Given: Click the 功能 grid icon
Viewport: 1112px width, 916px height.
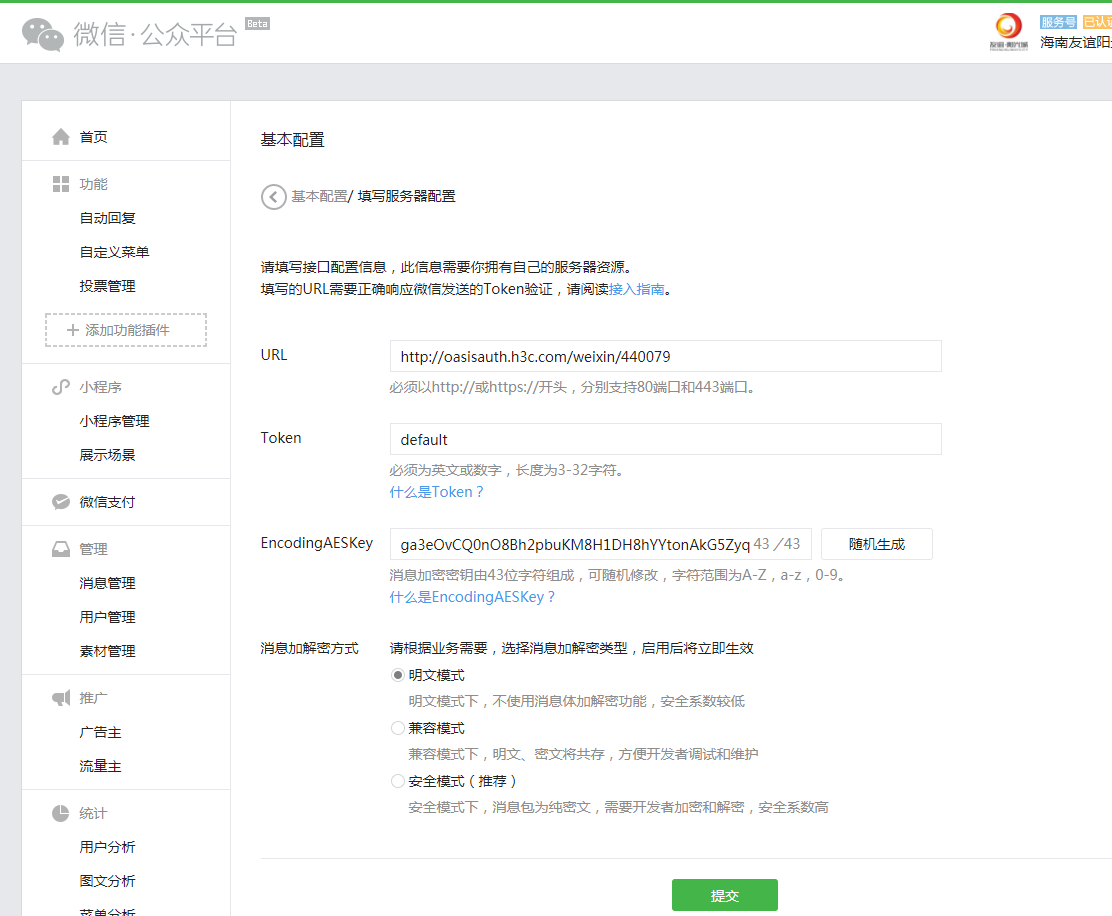Looking at the screenshot, I should point(59,184).
